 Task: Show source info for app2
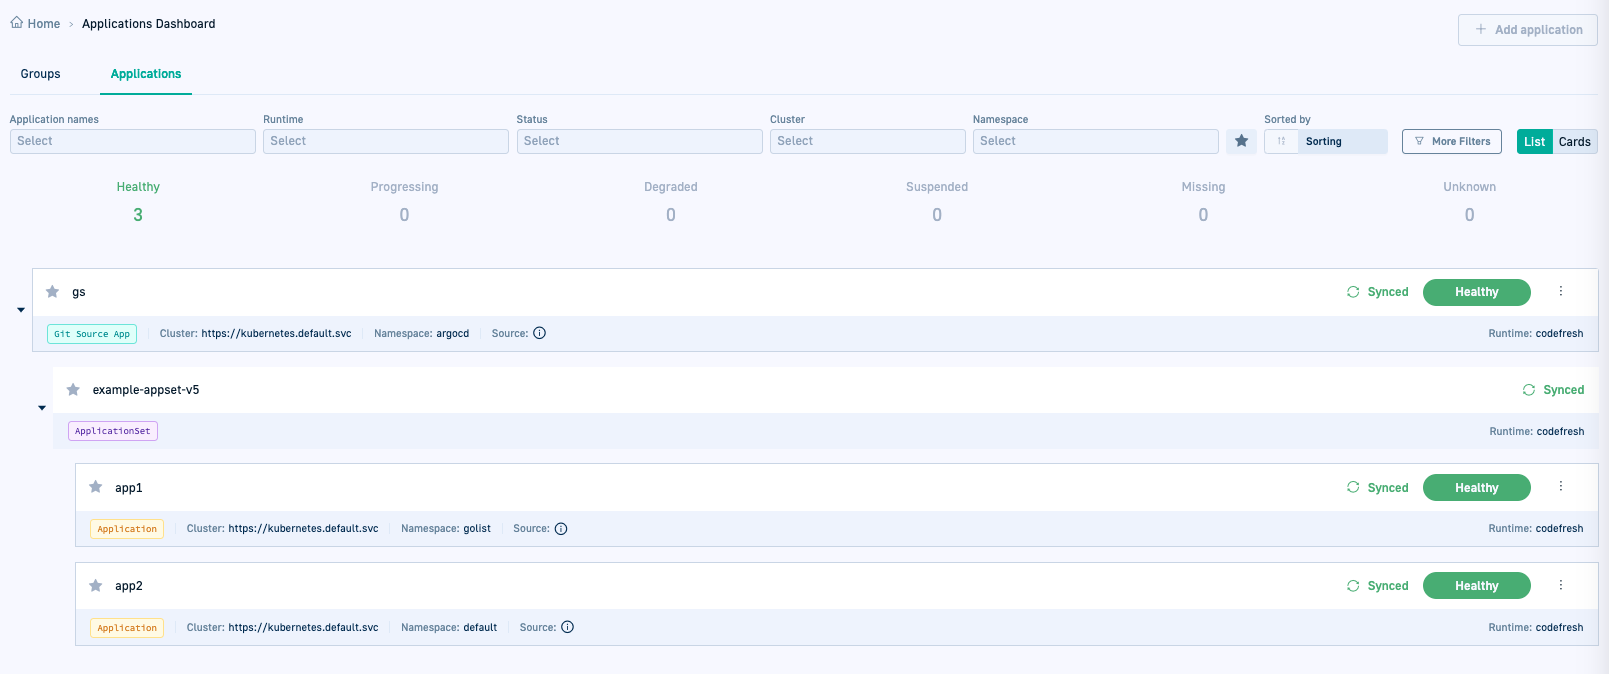pos(567,627)
